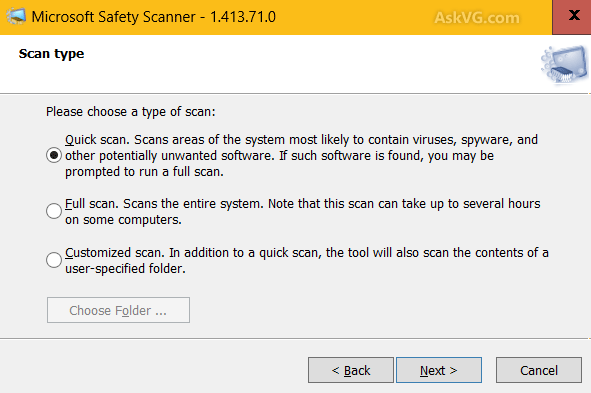Click the AskVG.com watermark
Screen dimensions: 591x393
coord(477,18)
